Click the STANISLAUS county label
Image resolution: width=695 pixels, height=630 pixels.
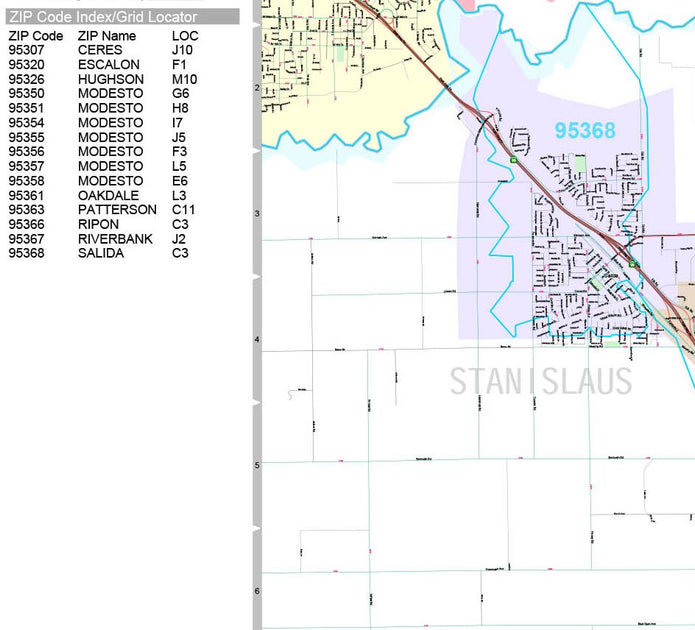point(540,382)
